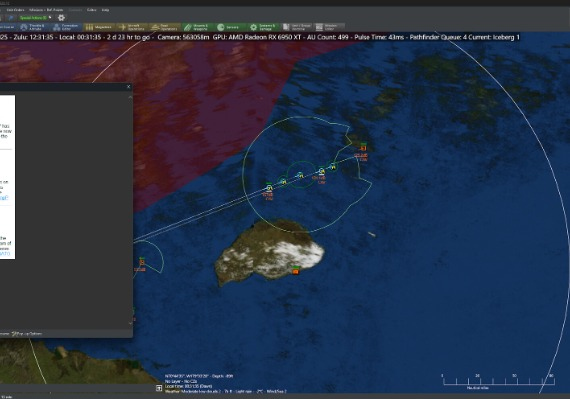This screenshot has width=570, height=399.
Task: Open the Editor menu
Action: click(x=91, y=10)
